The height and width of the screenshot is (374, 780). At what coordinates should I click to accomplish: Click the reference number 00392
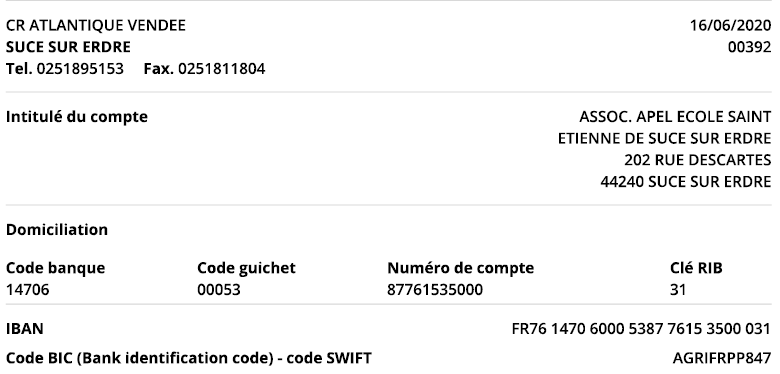click(750, 47)
